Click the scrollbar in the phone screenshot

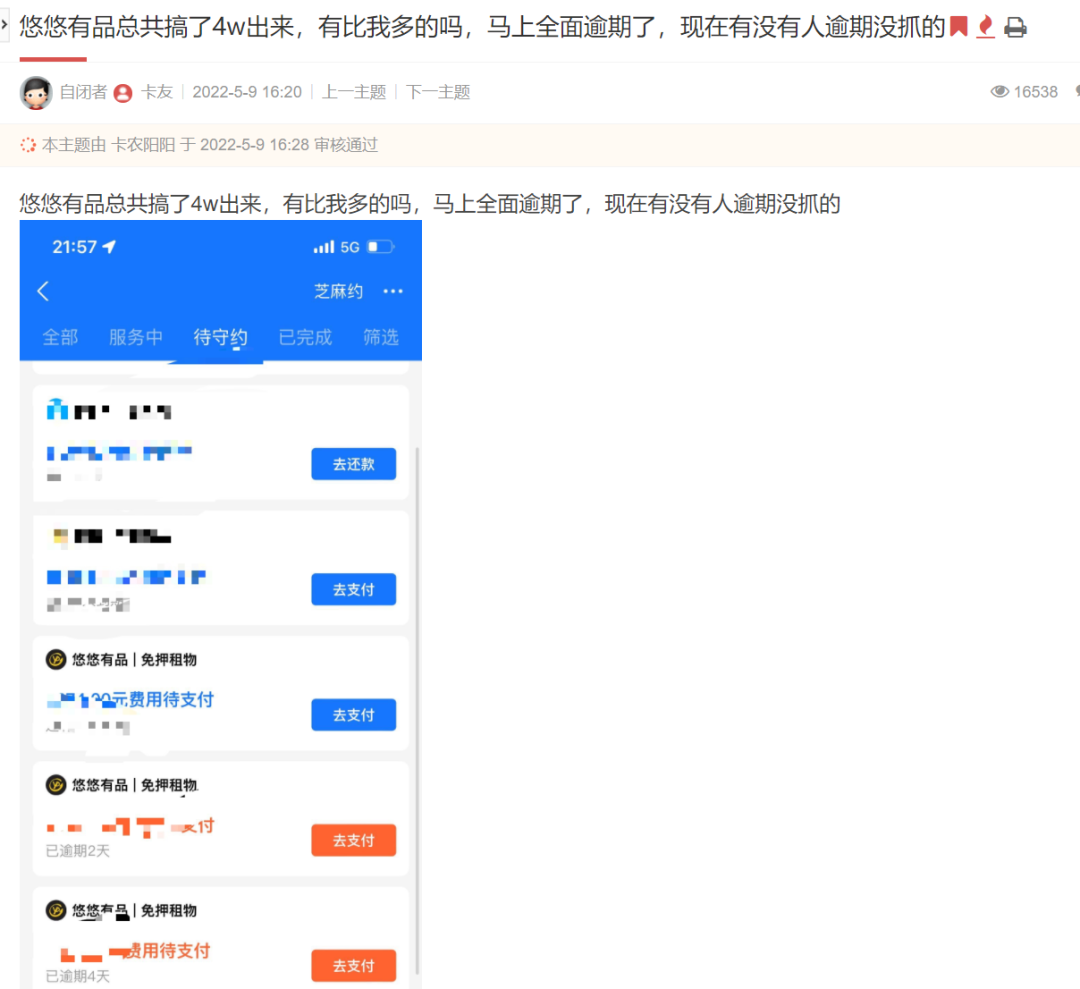(x=417, y=711)
